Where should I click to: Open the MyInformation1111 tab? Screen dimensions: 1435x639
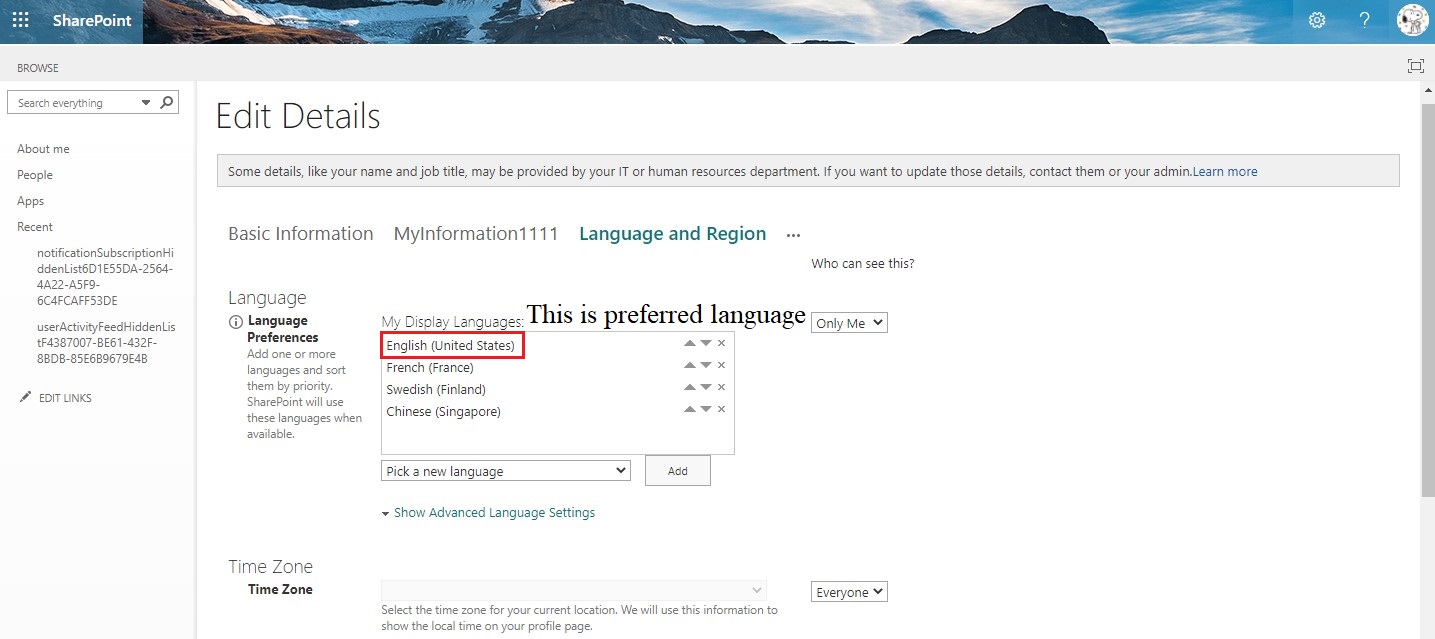(476, 233)
